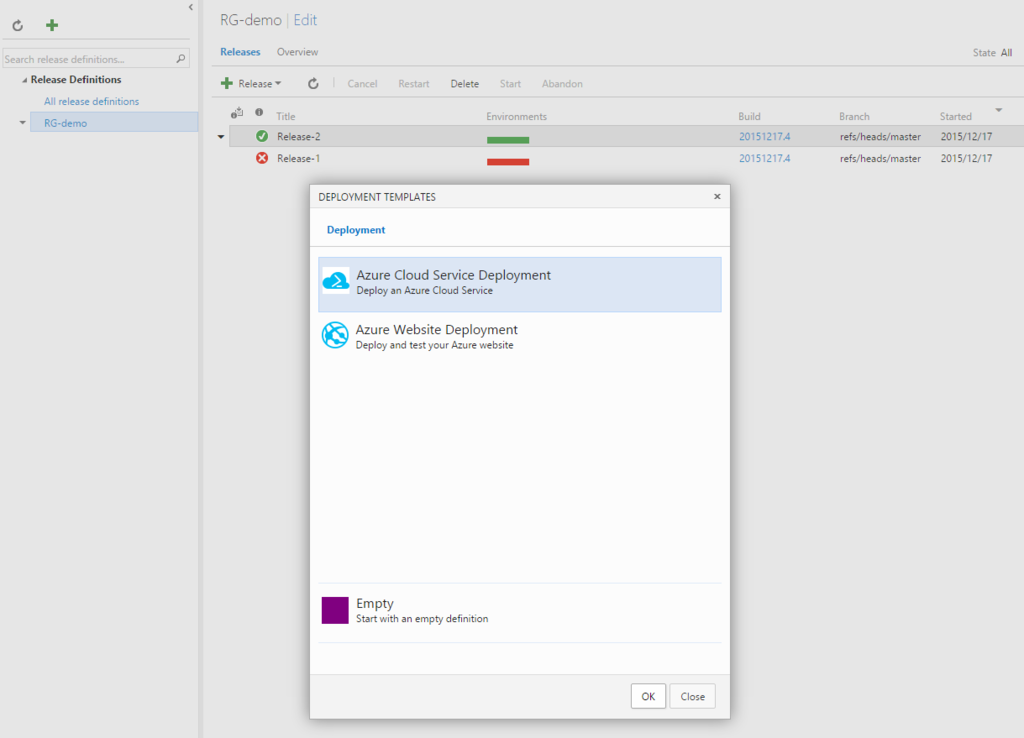This screenshot has height=738, width=1024.
Task: Switch to the Releases tab
Action: [x=240, y=52]
